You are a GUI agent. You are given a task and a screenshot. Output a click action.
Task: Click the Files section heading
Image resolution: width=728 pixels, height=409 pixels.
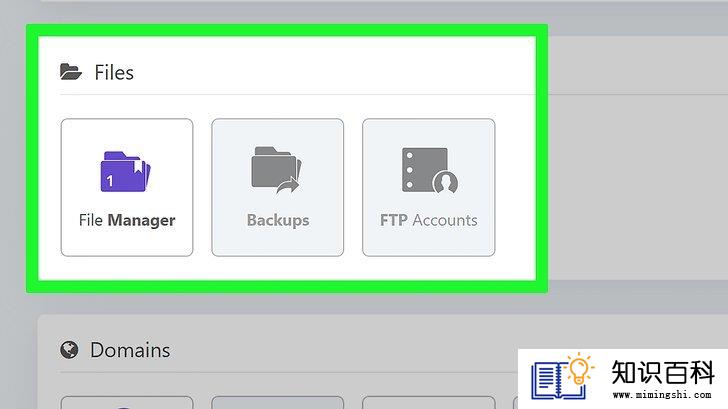(x=114, y=72)
